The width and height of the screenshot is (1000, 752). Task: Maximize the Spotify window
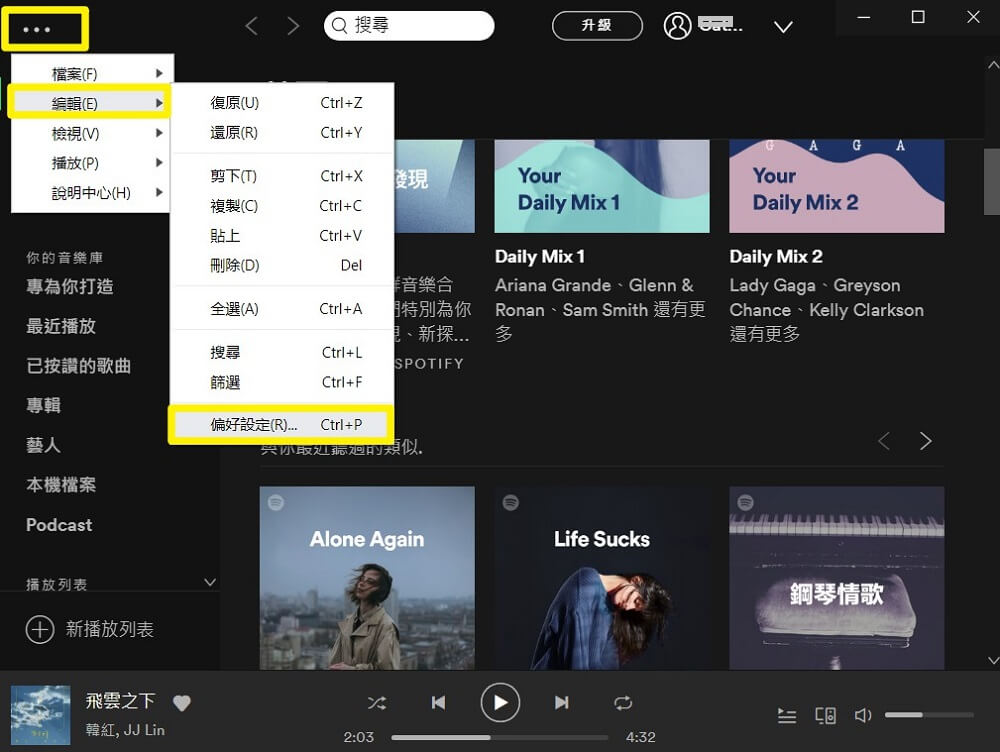point(918,17)
